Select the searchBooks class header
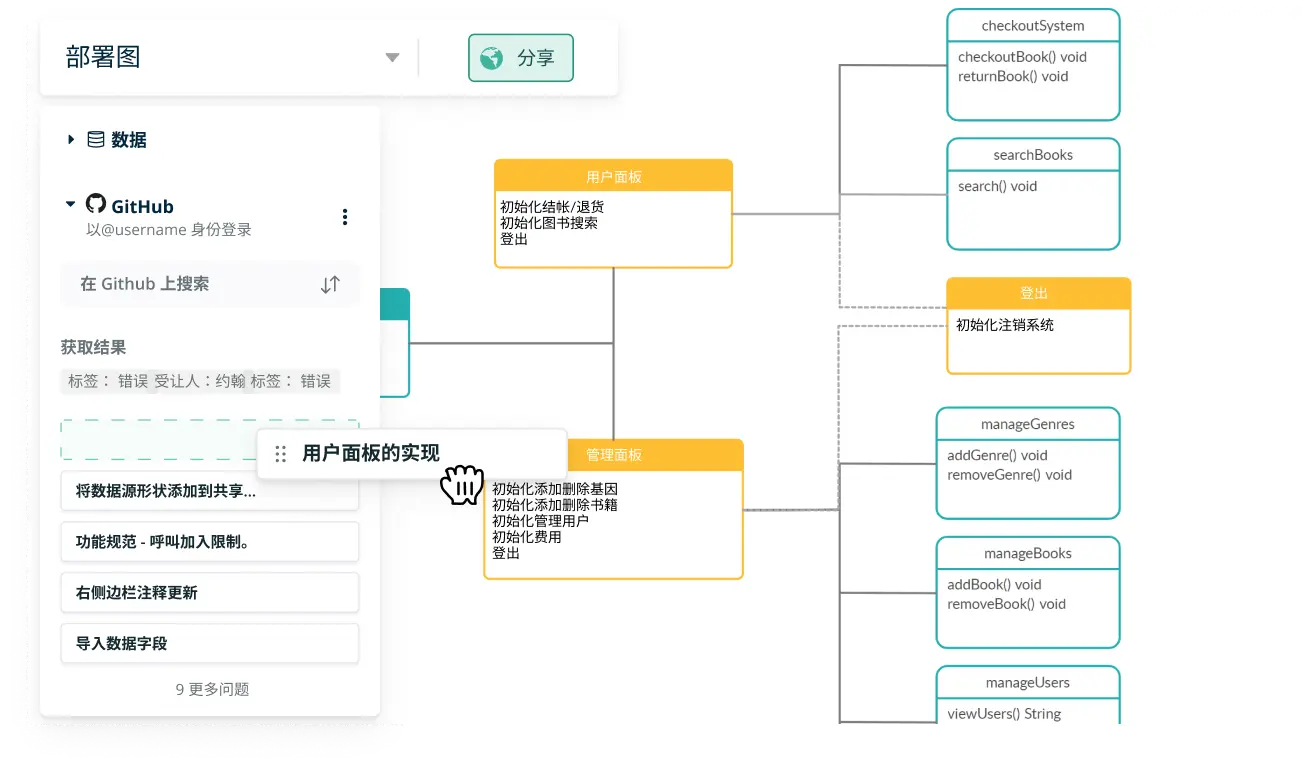Screen dimensions: 1305x778 point(1033,155)
